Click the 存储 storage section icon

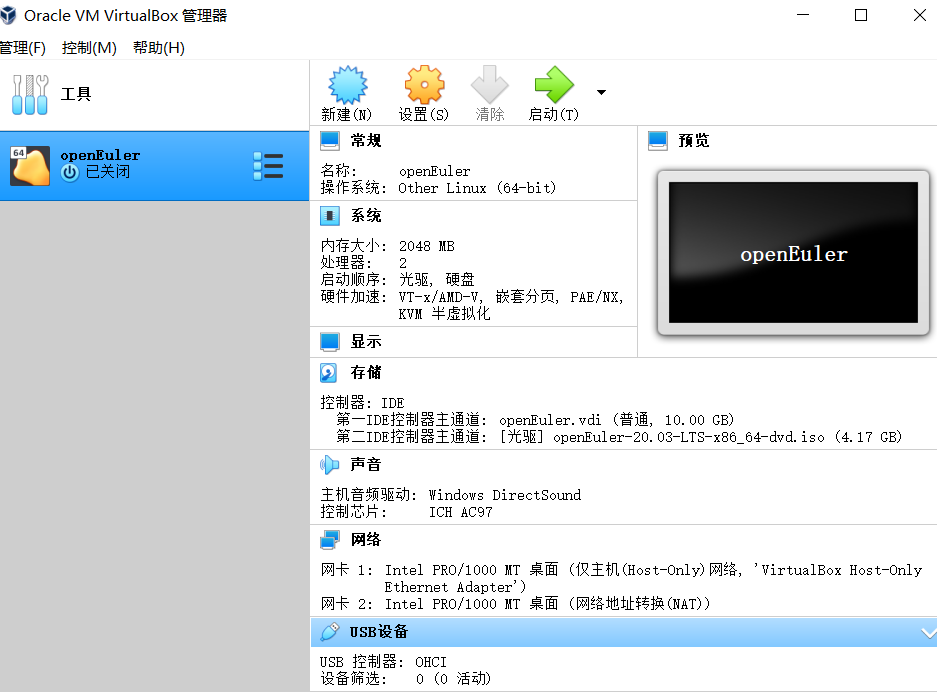click(x=329, y=372)
